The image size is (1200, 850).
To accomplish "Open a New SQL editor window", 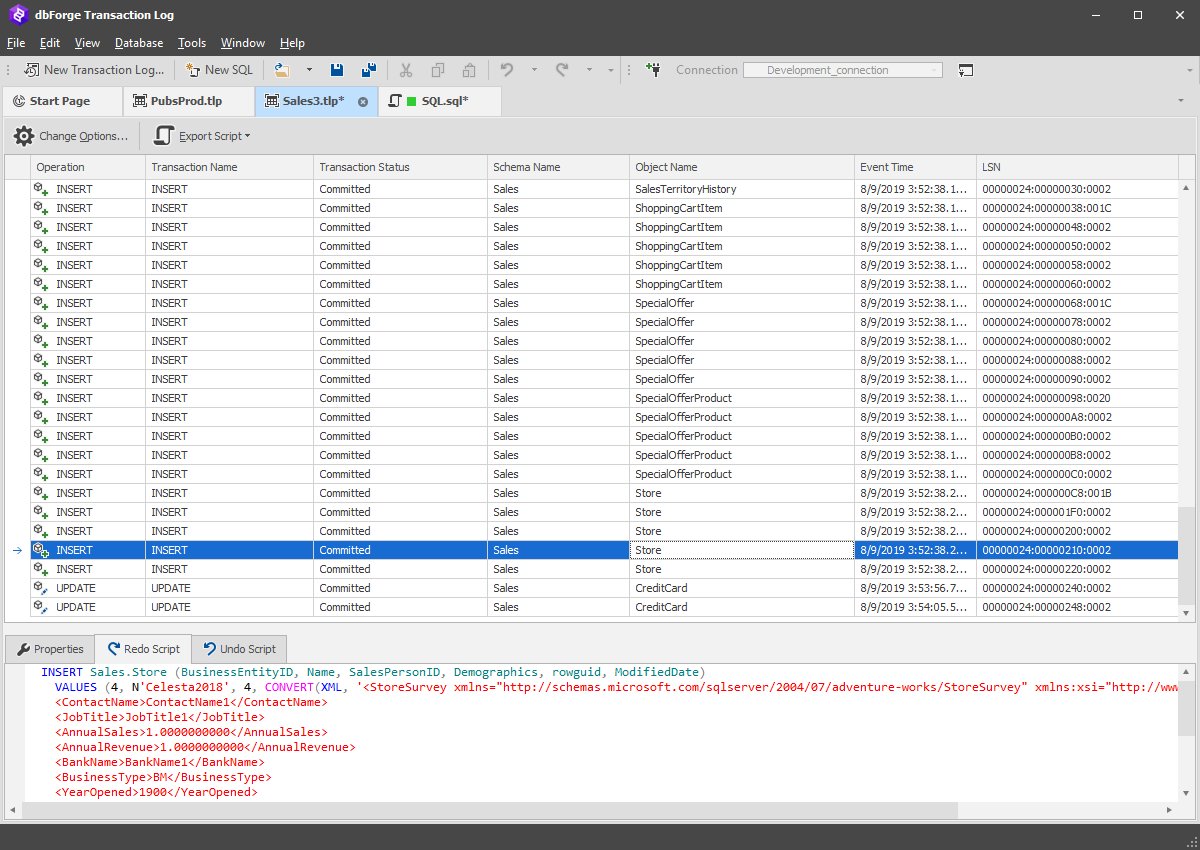I will [x=218, y=70].
